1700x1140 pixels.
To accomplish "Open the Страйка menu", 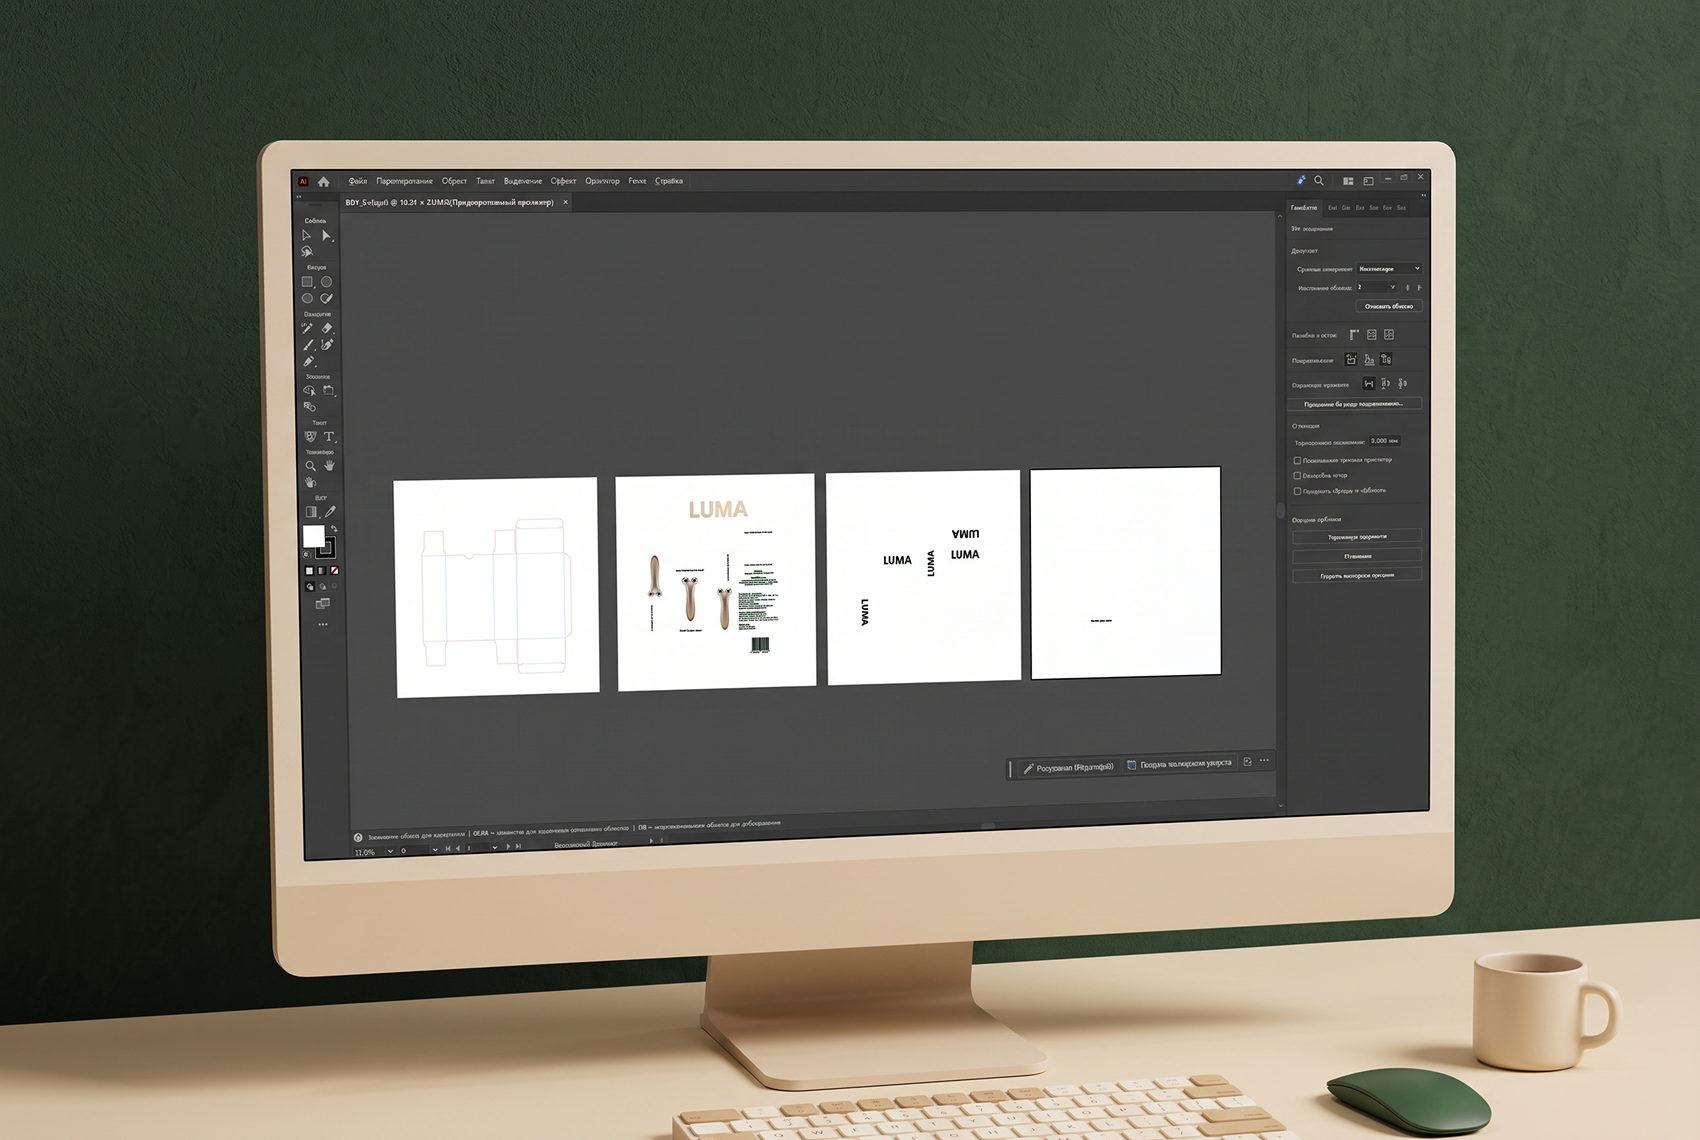I will click(669, 181).
